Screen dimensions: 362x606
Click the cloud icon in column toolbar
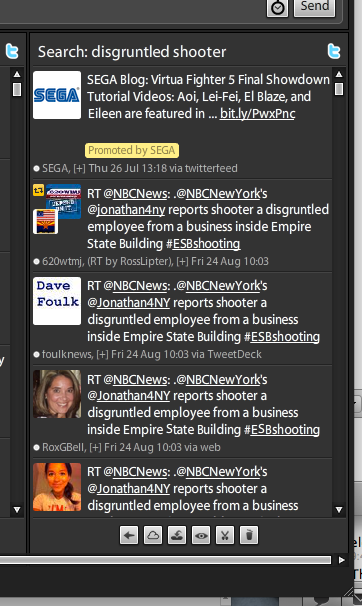tap(153, 535)
